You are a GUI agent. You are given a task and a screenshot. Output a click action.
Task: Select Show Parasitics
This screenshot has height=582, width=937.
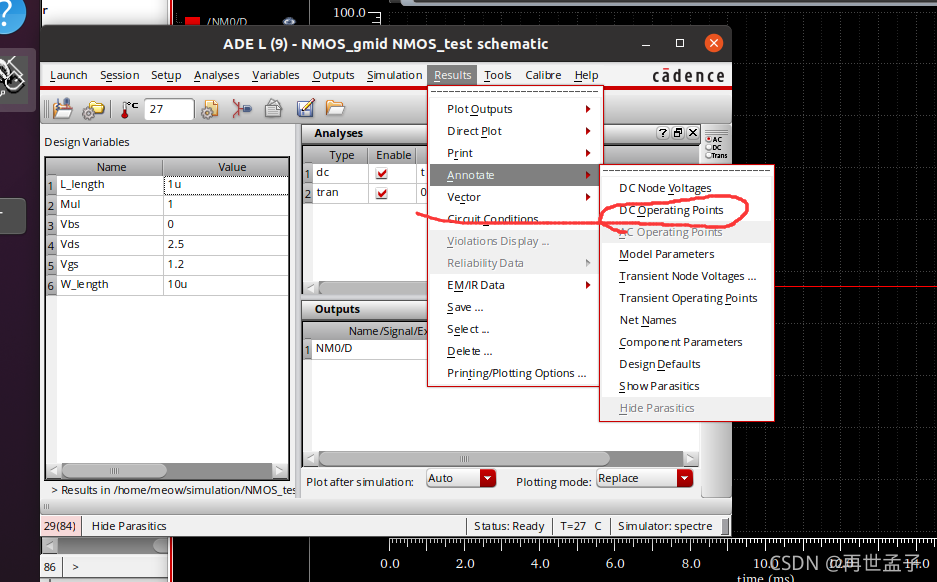click(x=686, y=386)
